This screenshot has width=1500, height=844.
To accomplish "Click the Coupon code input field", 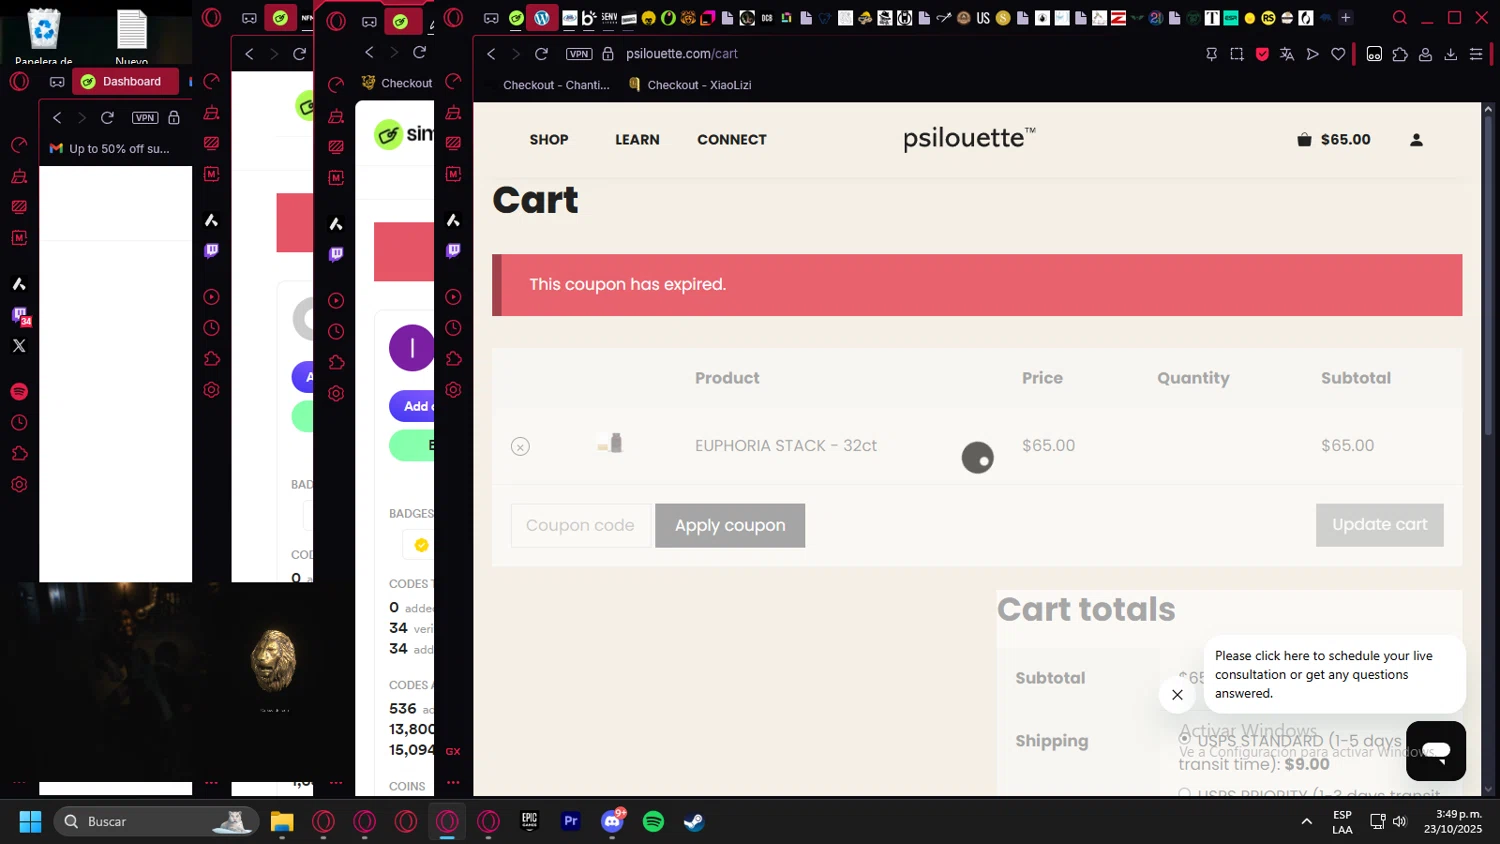I will [581, 525].
